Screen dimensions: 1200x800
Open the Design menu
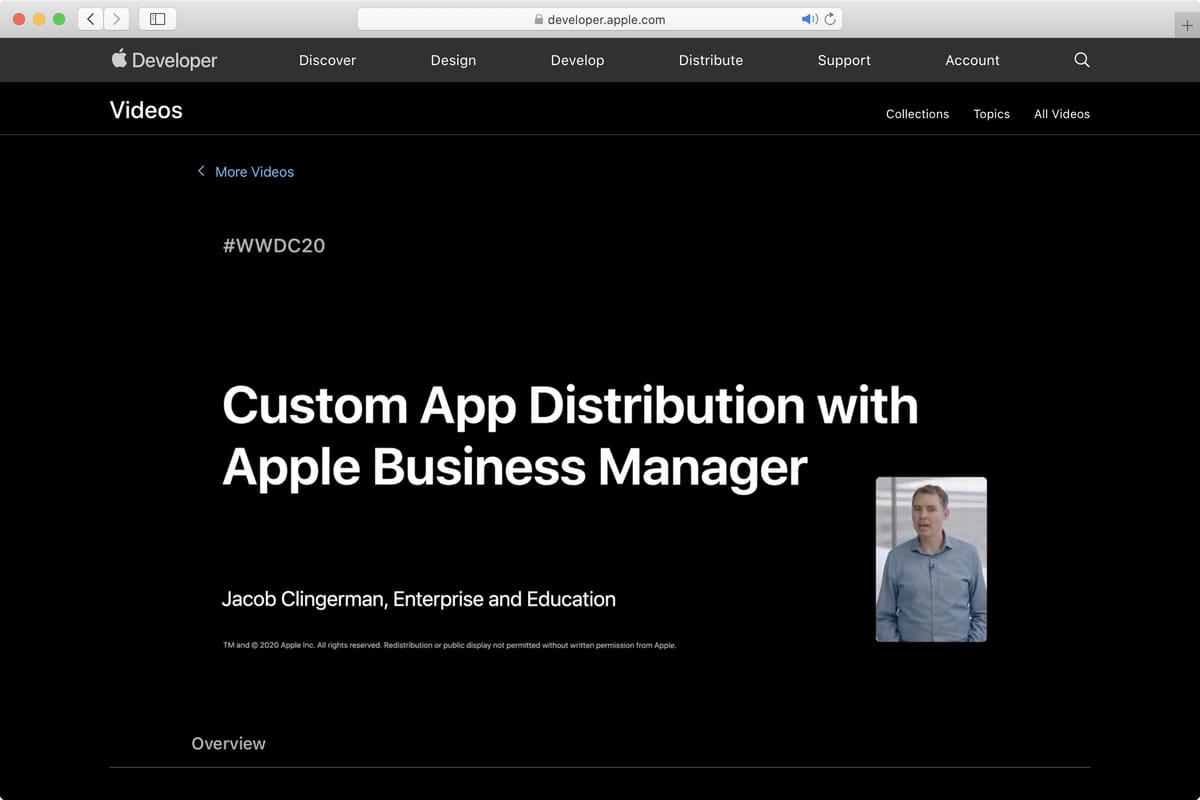(x=453, y=60)
